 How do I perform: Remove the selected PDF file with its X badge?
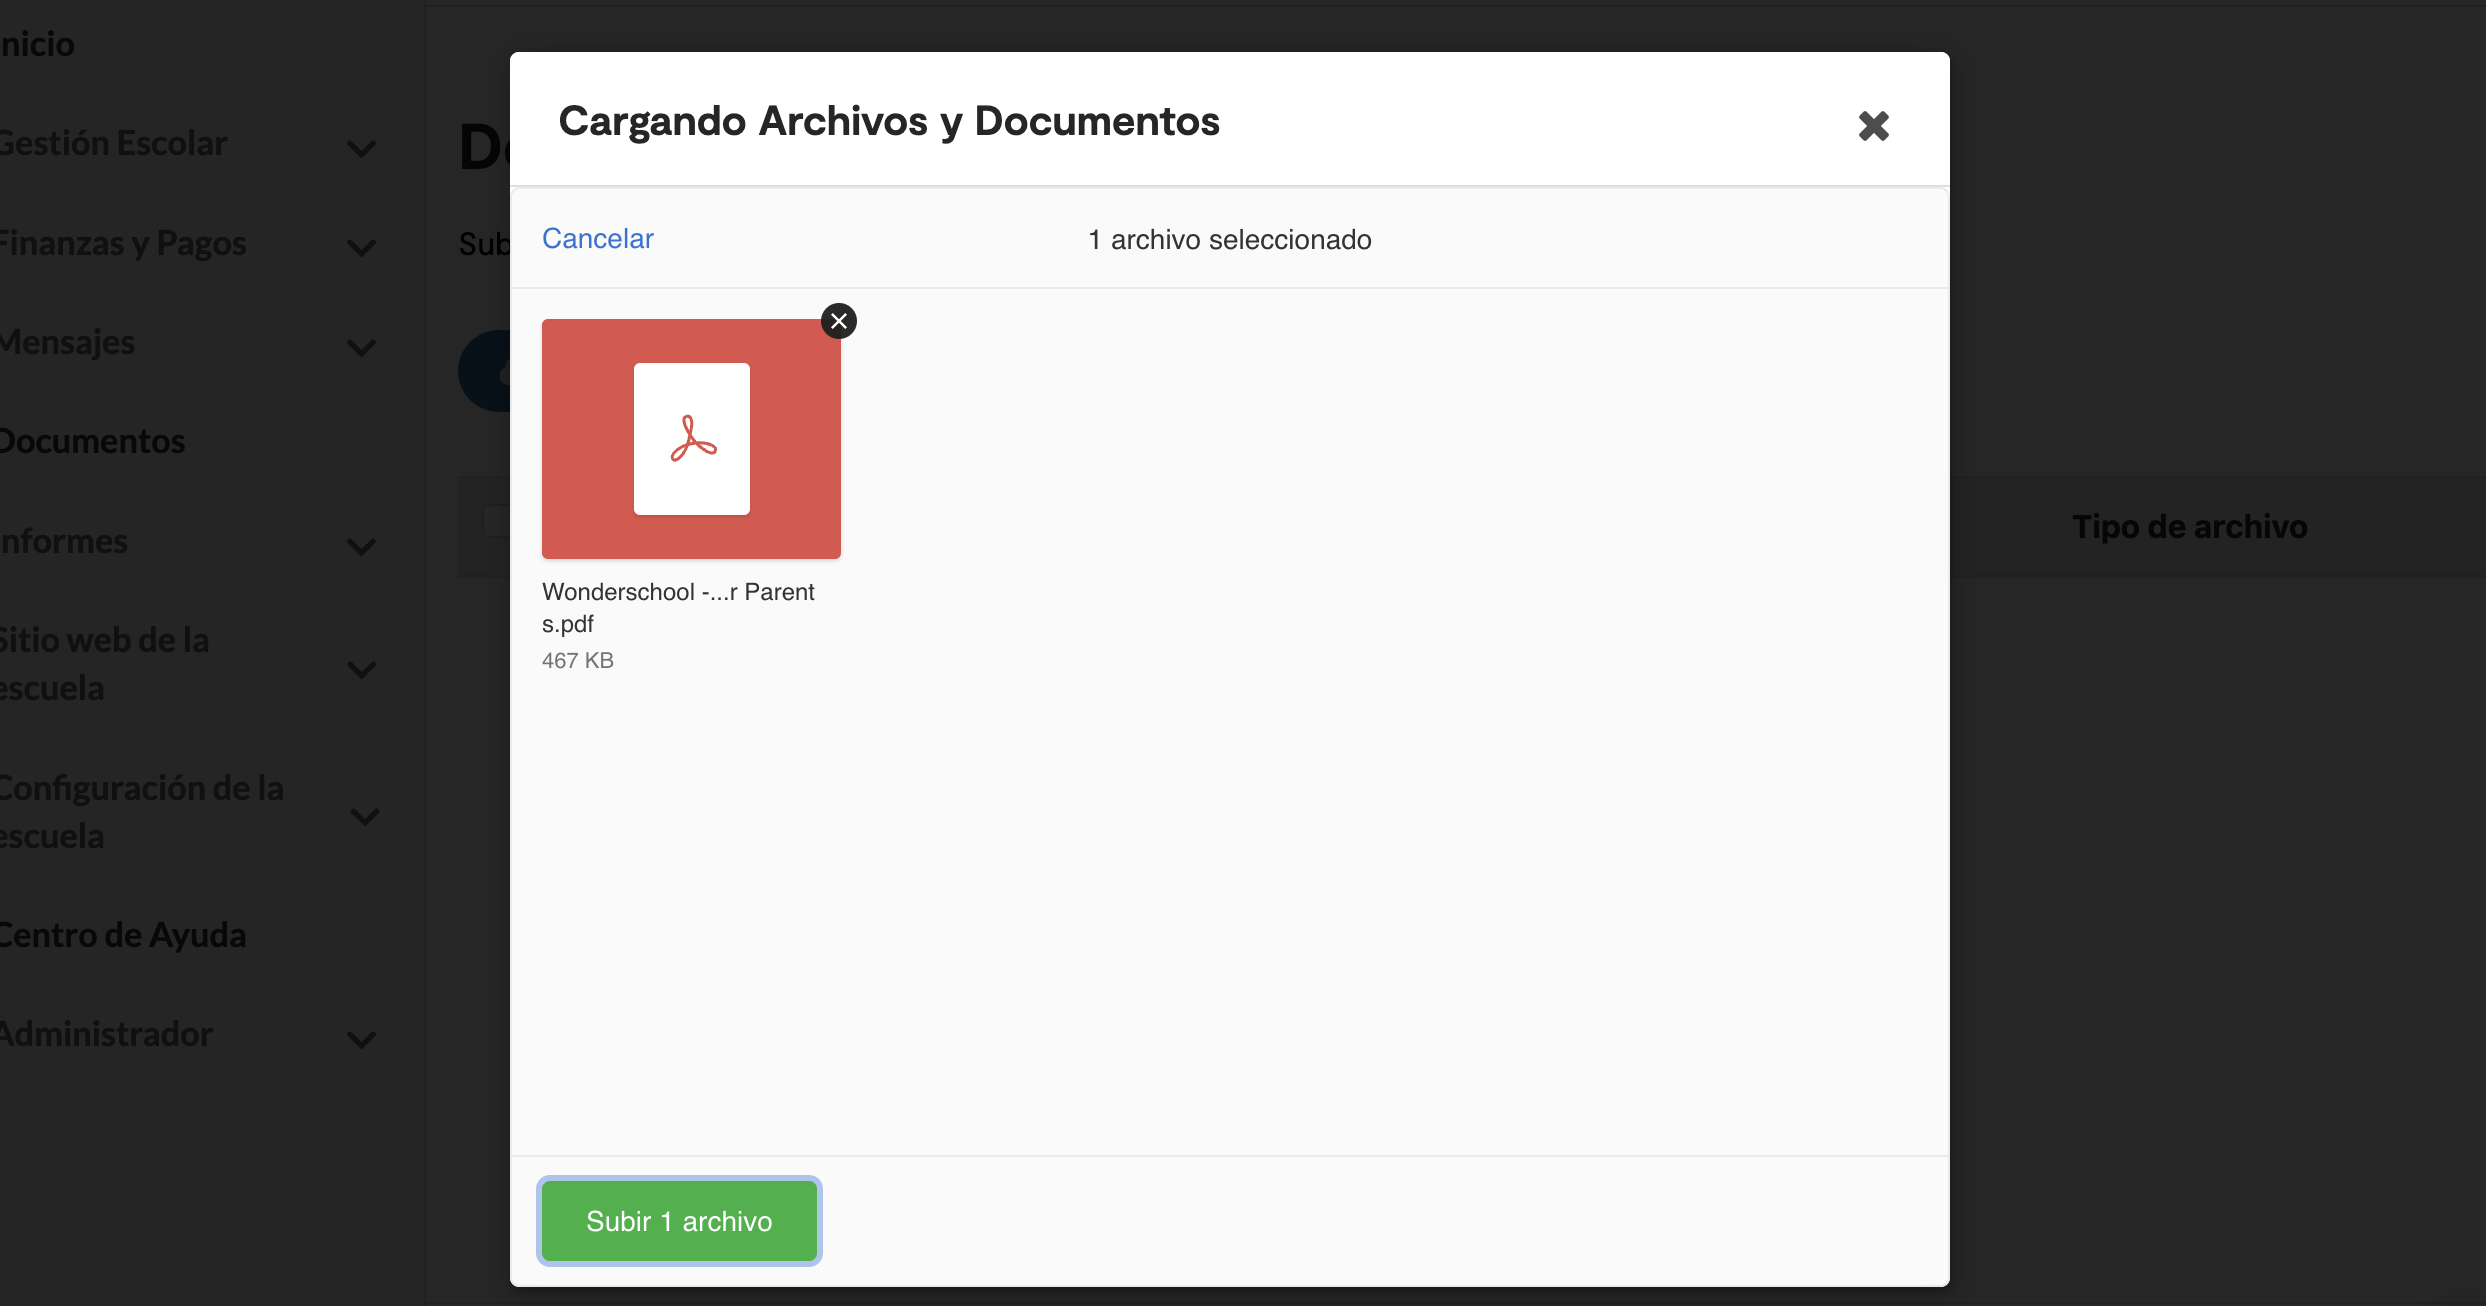pos(839,321)
